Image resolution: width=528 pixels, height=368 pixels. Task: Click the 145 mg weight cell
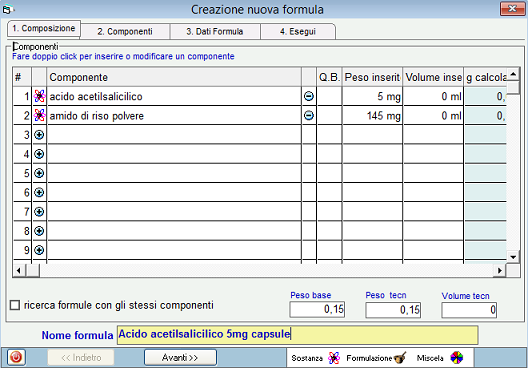[372, 115]
